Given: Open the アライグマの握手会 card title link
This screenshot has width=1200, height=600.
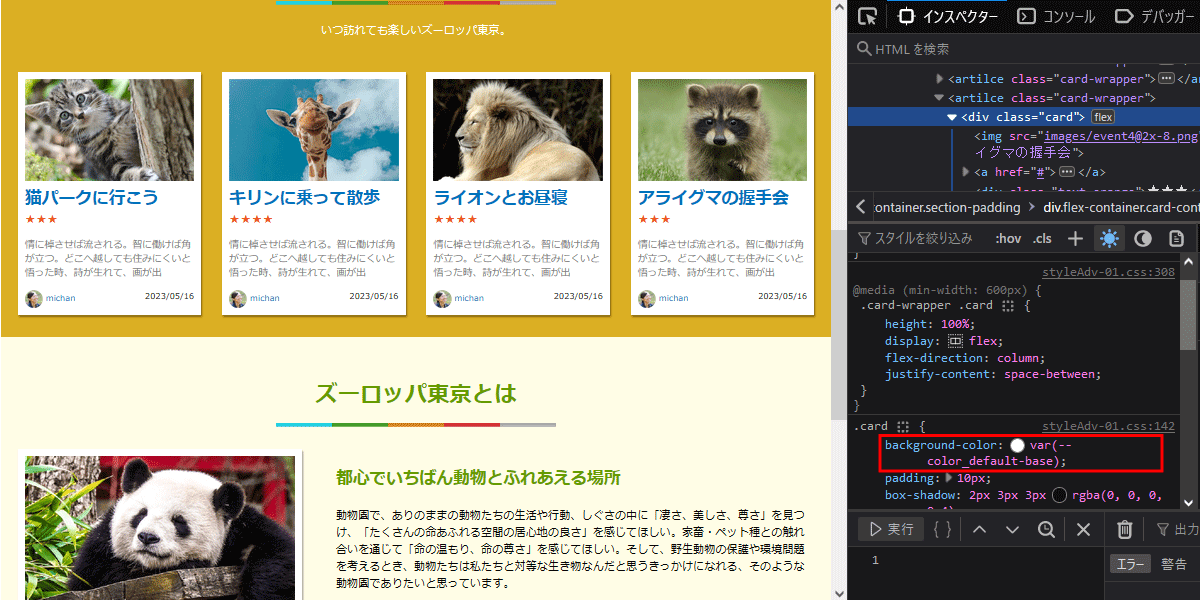Looking at the screenshot, I should tap(713, 198).
